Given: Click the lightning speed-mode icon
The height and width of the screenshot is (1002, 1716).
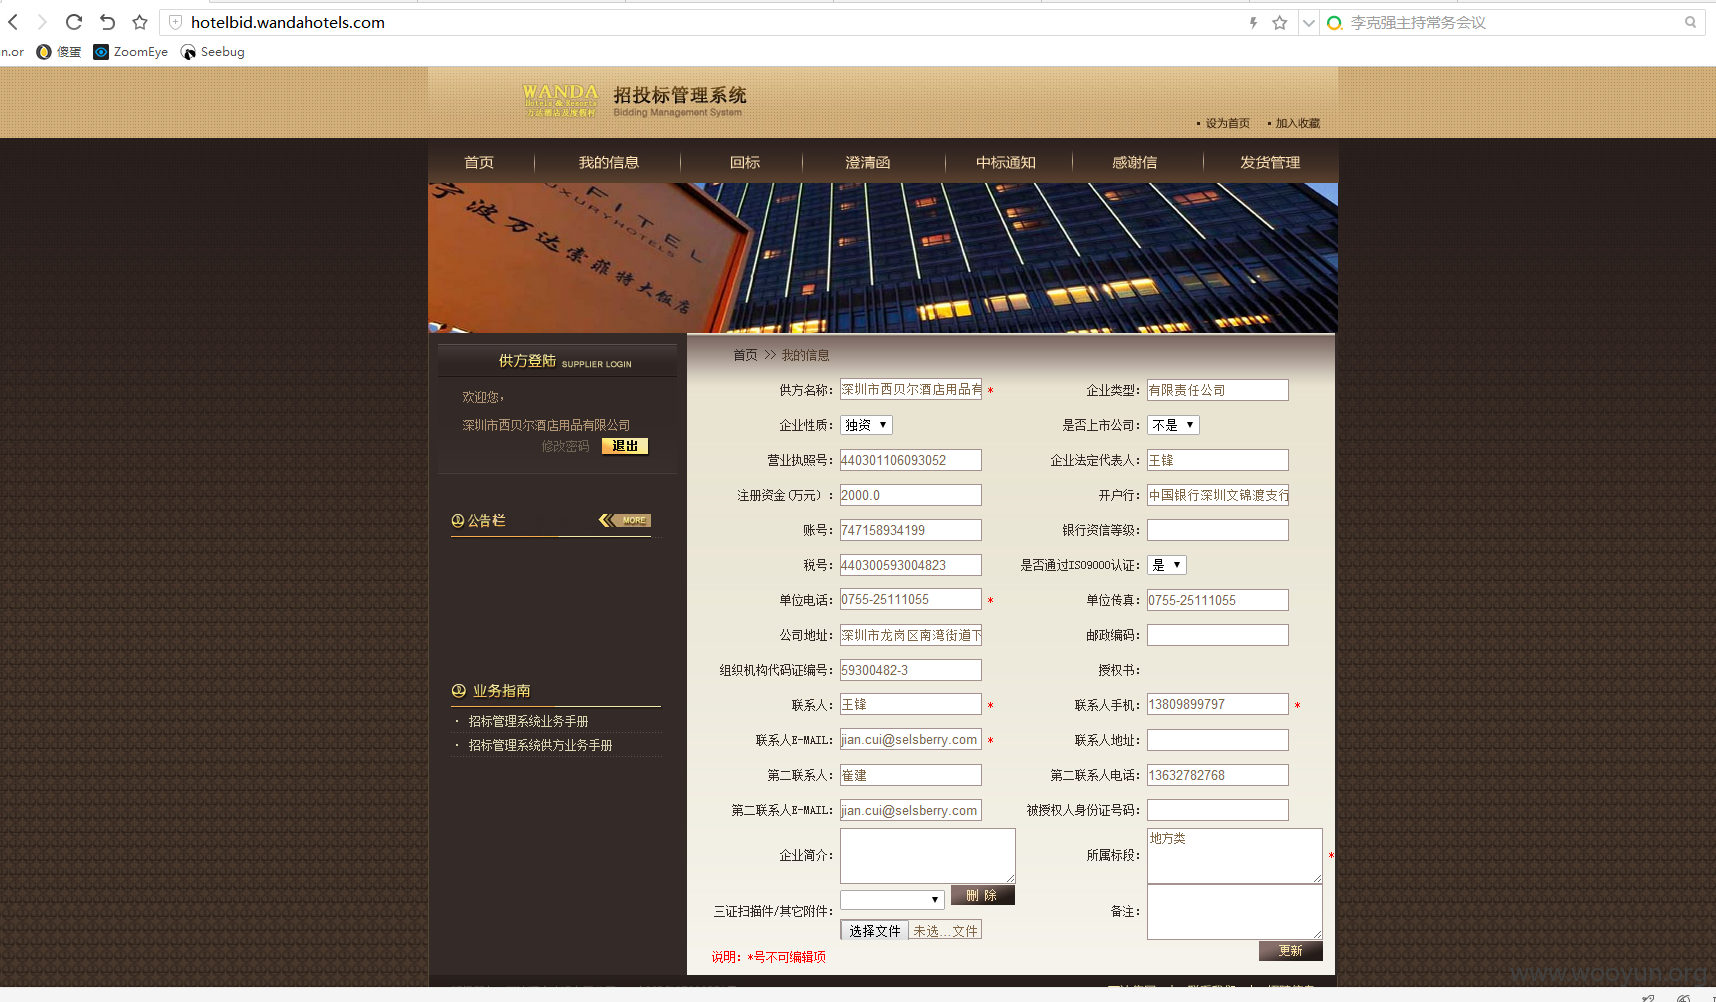Looking at the screenshot, I should pyautogui.click(x=1253, y=22).
